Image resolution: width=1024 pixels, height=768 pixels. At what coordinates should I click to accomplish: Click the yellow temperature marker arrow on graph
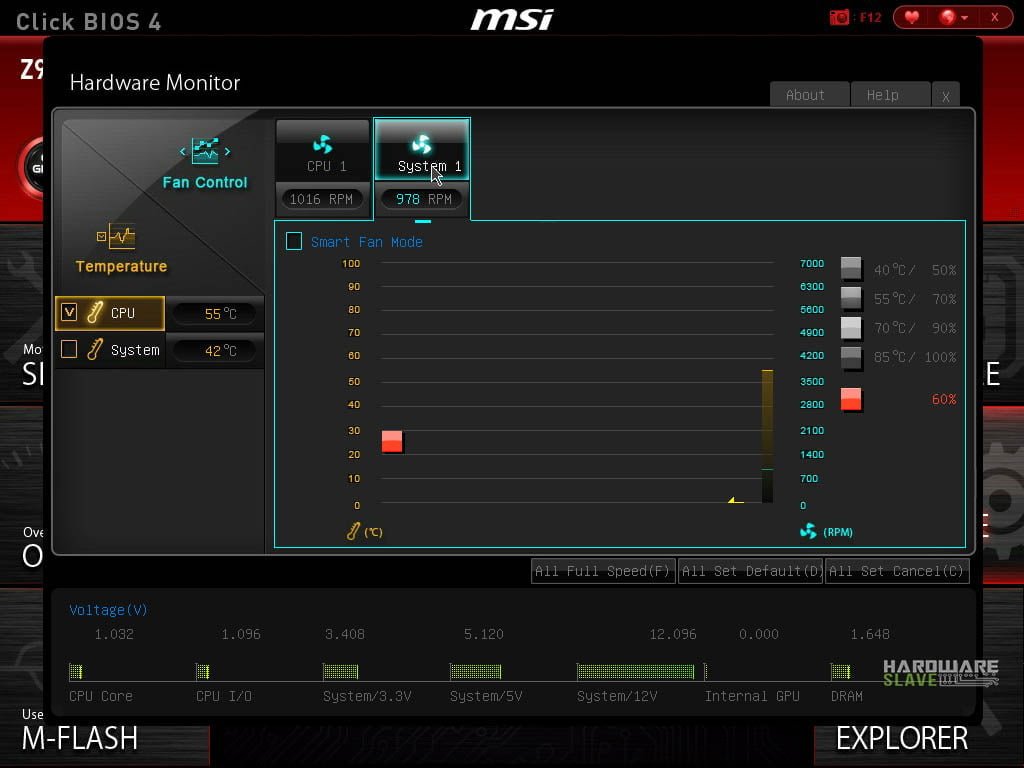pyautogui.click(x=735, y=500)
